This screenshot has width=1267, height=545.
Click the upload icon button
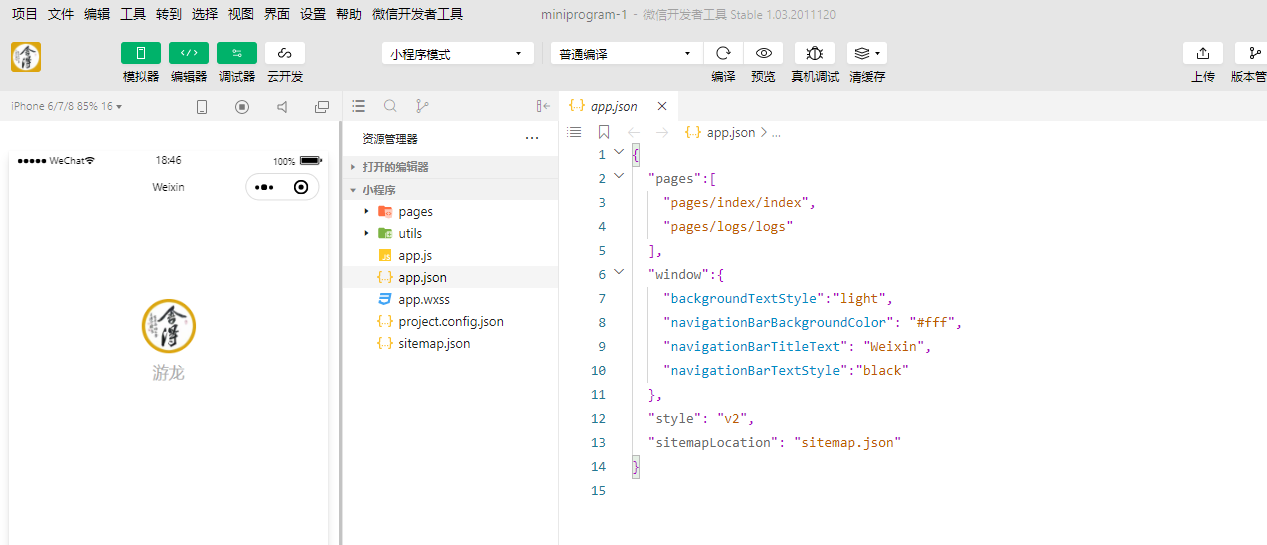click(x=1203, y=53)
